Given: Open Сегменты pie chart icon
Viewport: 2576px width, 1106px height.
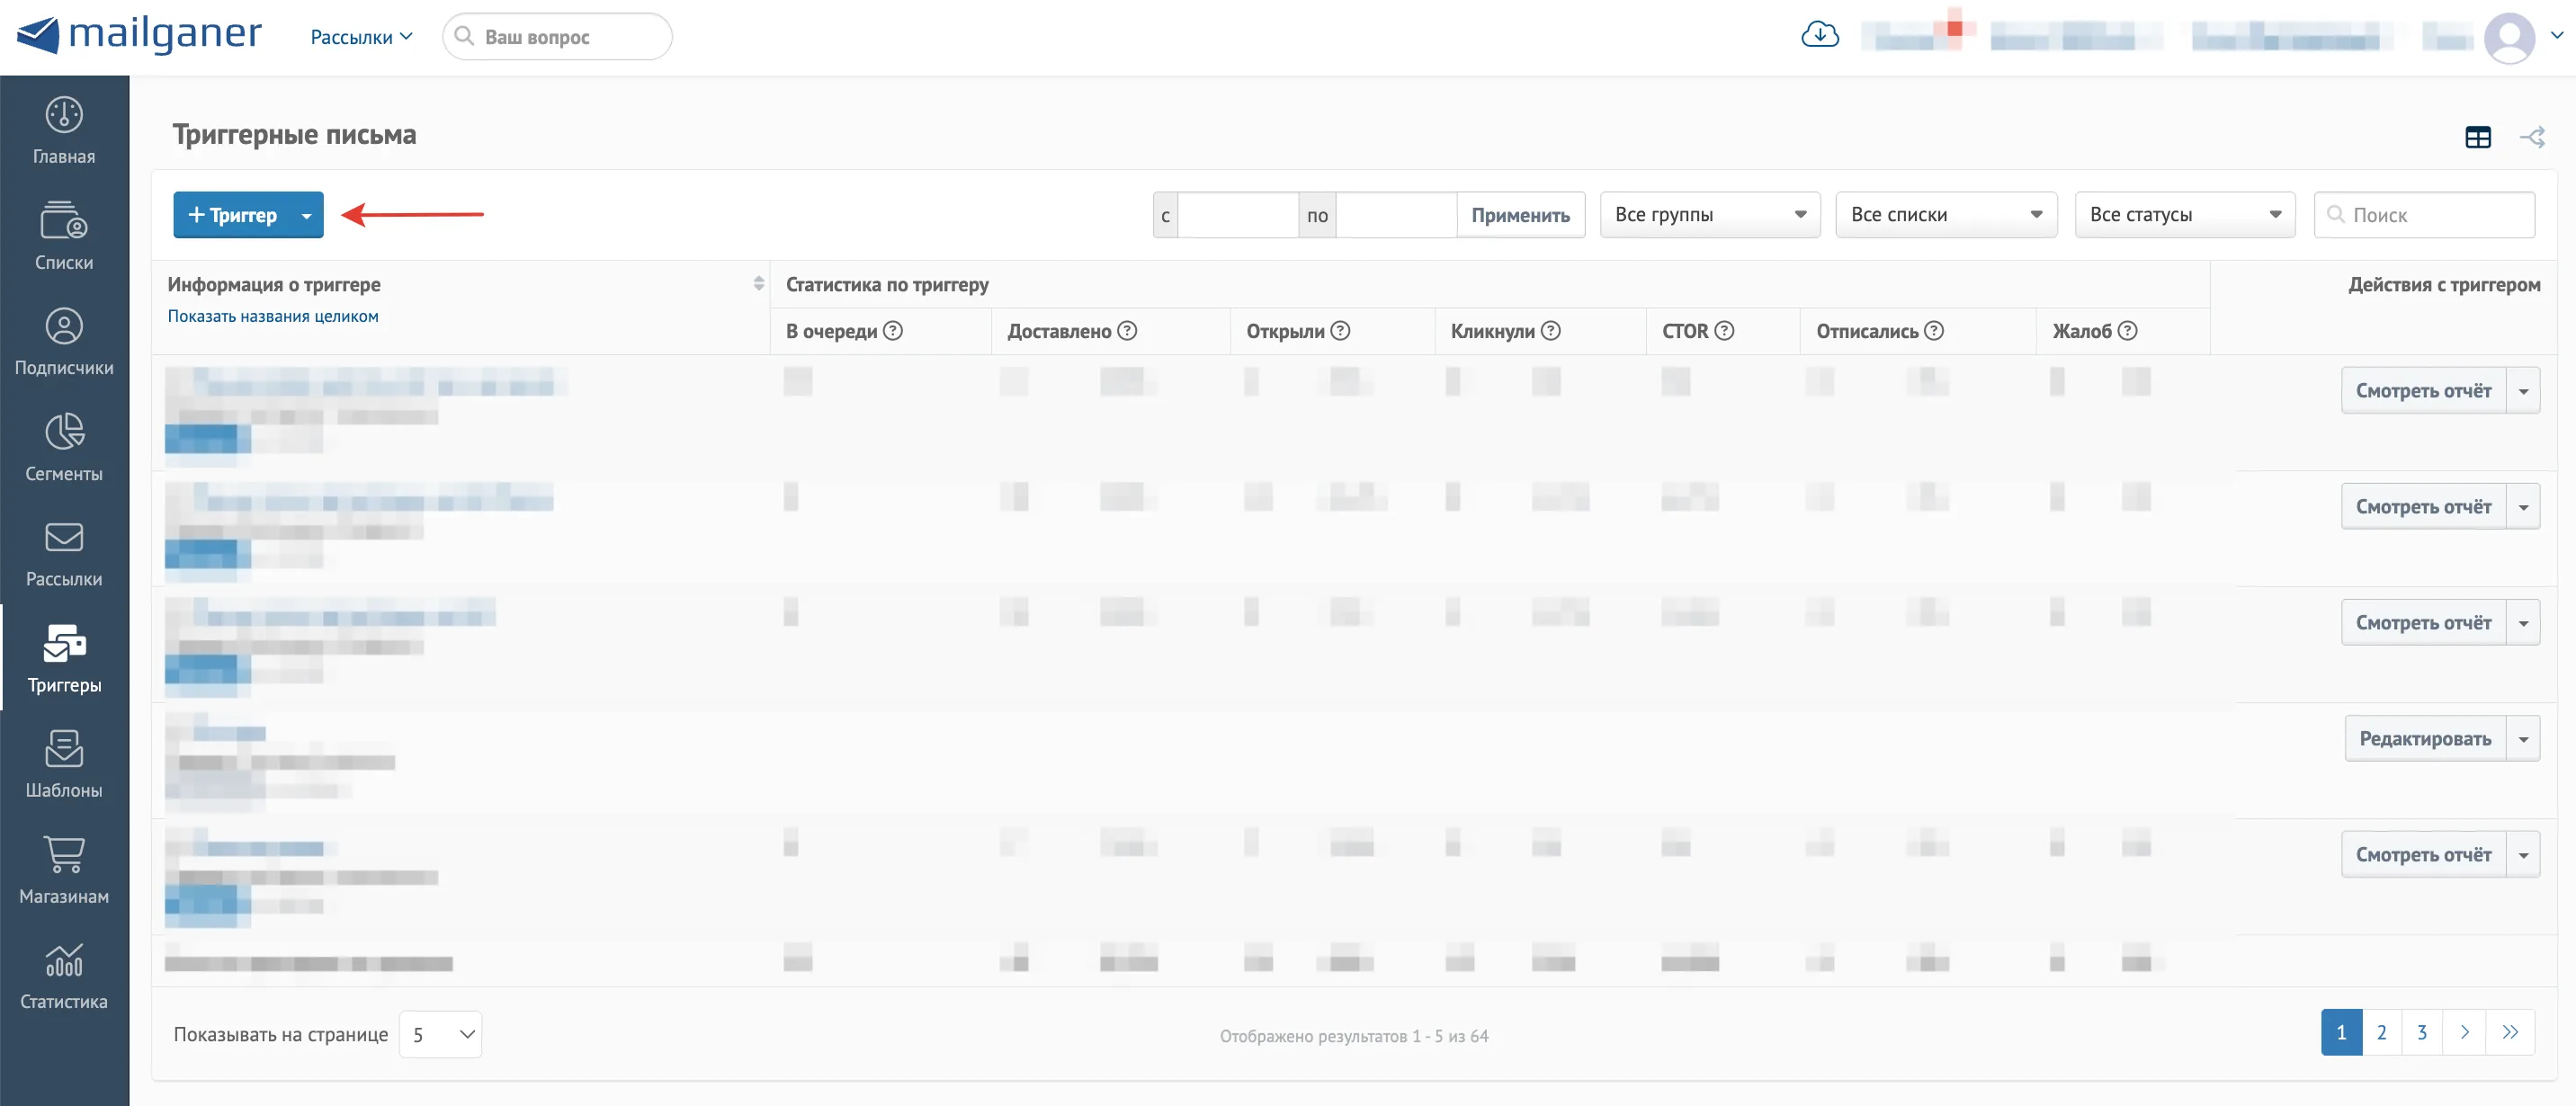Looking at the screenshot, I should click(64, 432).
